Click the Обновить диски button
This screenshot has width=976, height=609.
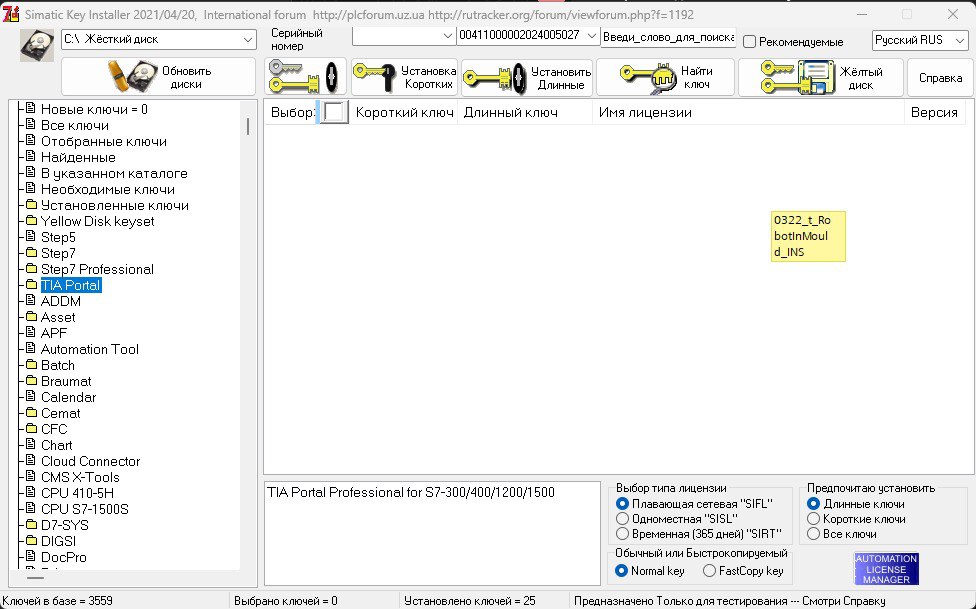(159, 77)
